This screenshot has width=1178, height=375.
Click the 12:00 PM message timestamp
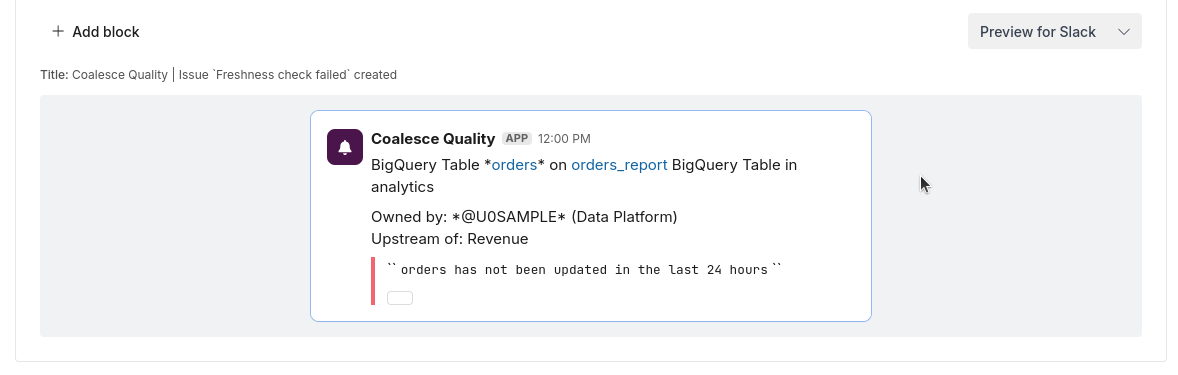pos(564,139)
